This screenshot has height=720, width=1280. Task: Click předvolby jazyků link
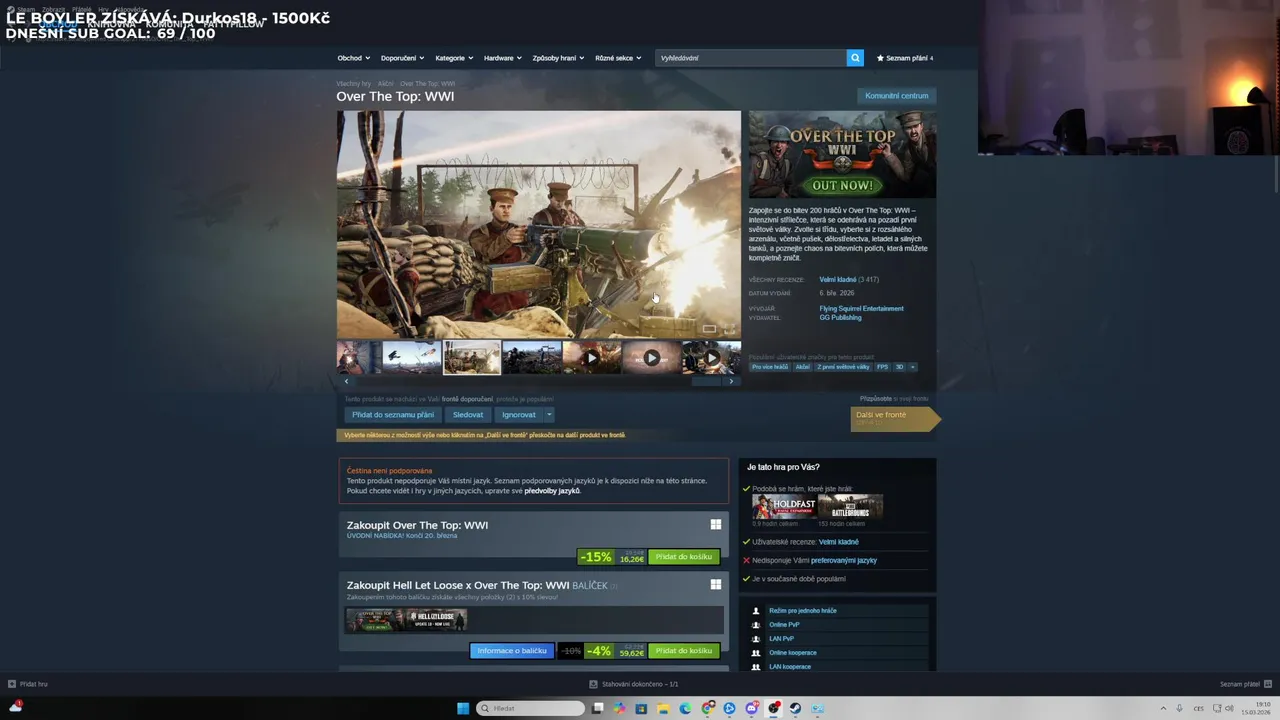click(x=552, y=491)
